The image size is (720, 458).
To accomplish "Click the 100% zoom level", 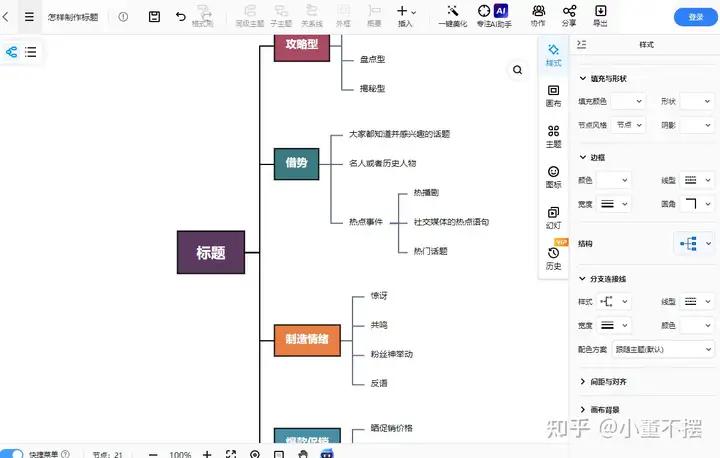I will click(x=180, y=454).
